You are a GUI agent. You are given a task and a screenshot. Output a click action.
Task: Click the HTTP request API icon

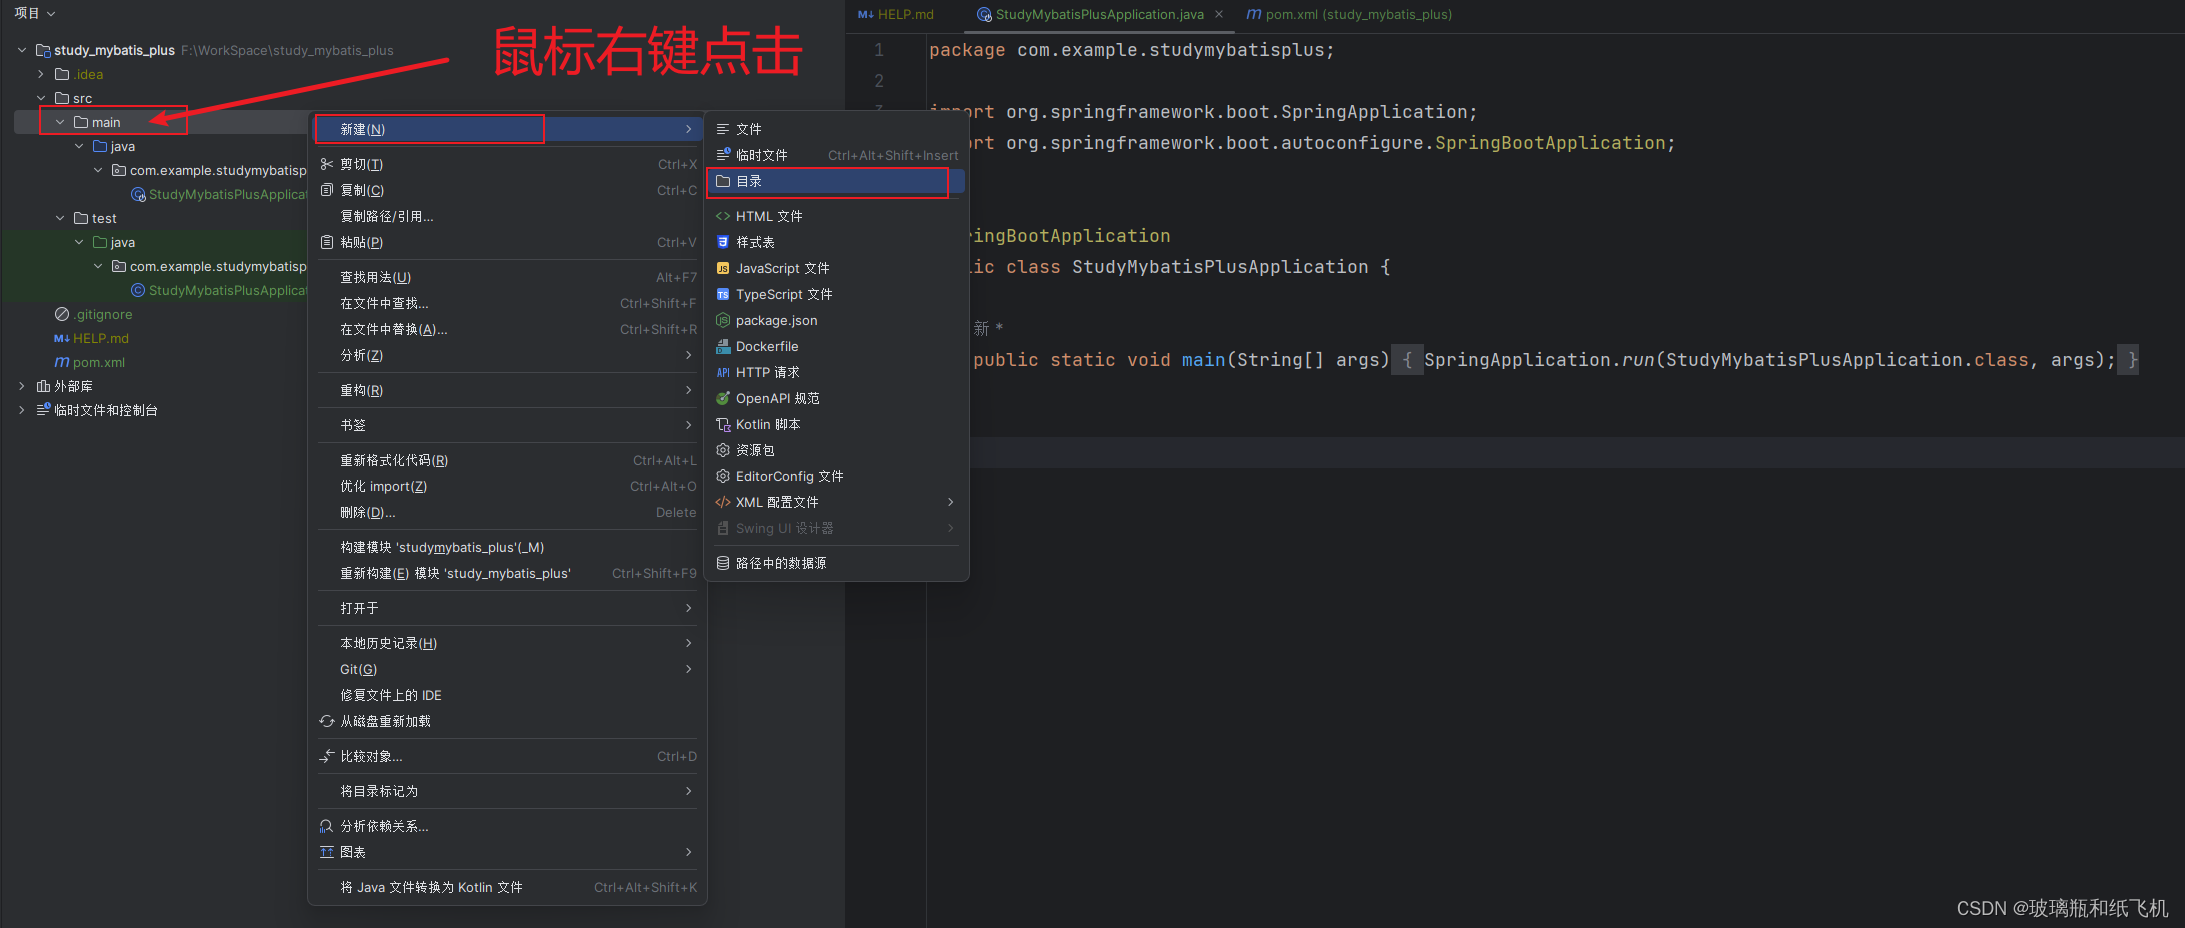(x=723, y=372)
